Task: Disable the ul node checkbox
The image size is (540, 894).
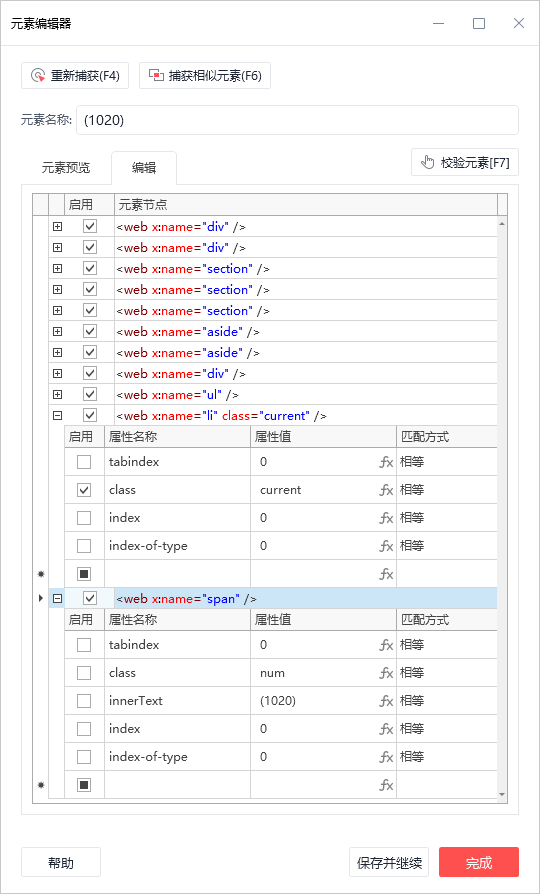Action: pos(90,394)
